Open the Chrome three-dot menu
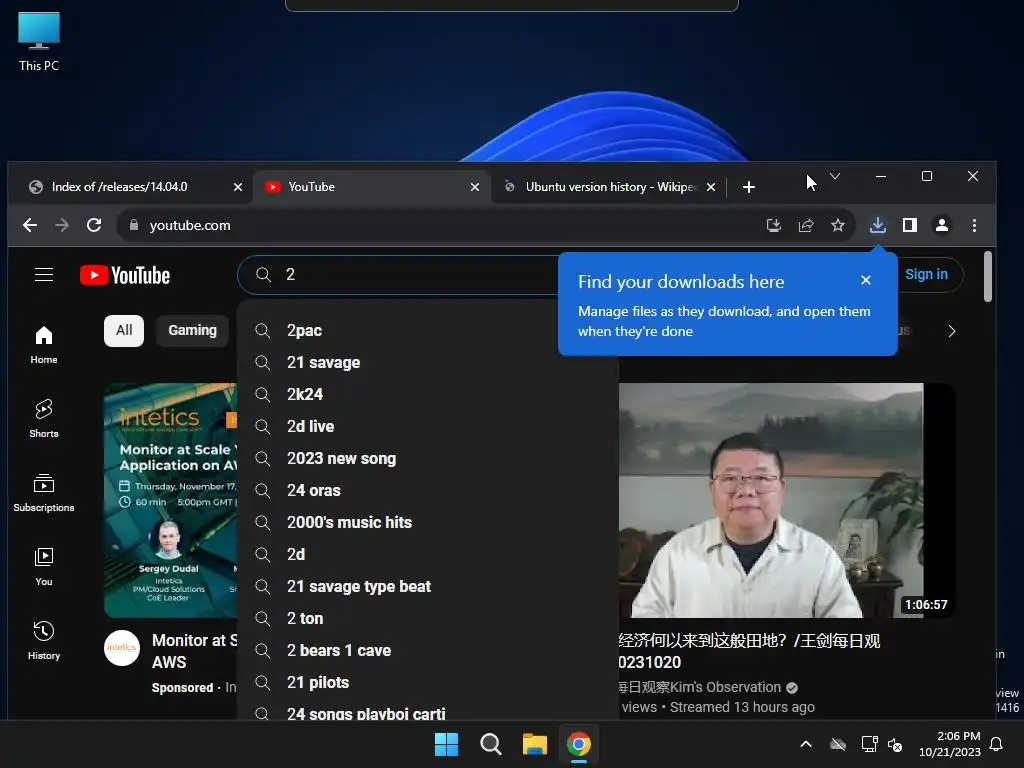The width and height of the screenshot is (1024, 768). click(974, 225)
